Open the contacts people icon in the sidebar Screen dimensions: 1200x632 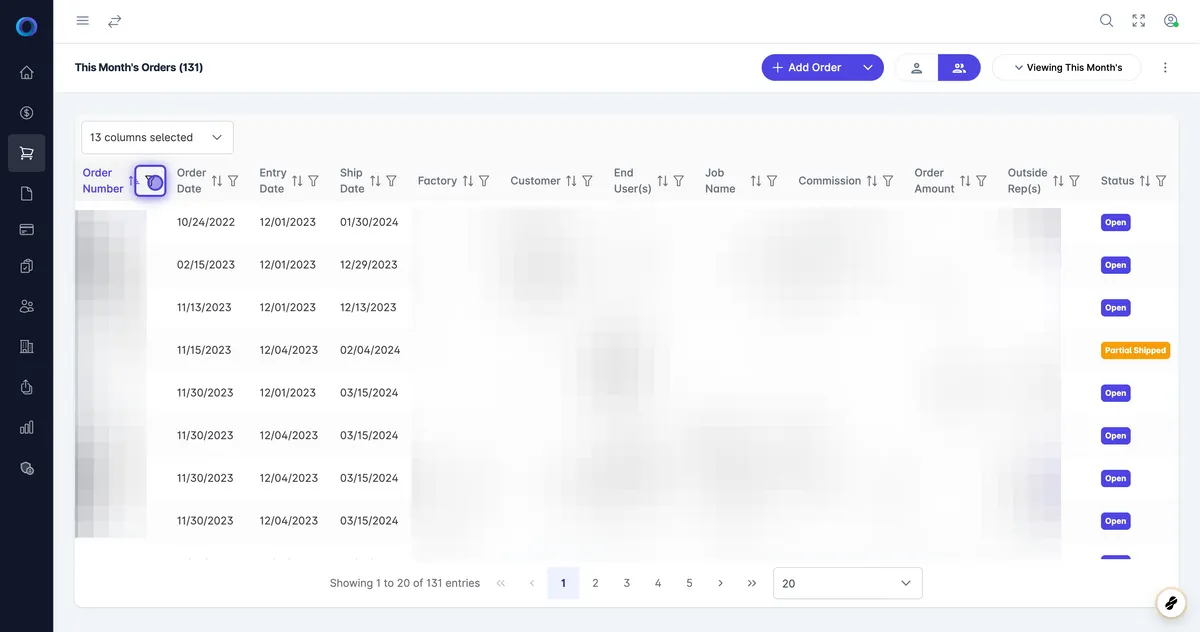(x=26, y=306)
